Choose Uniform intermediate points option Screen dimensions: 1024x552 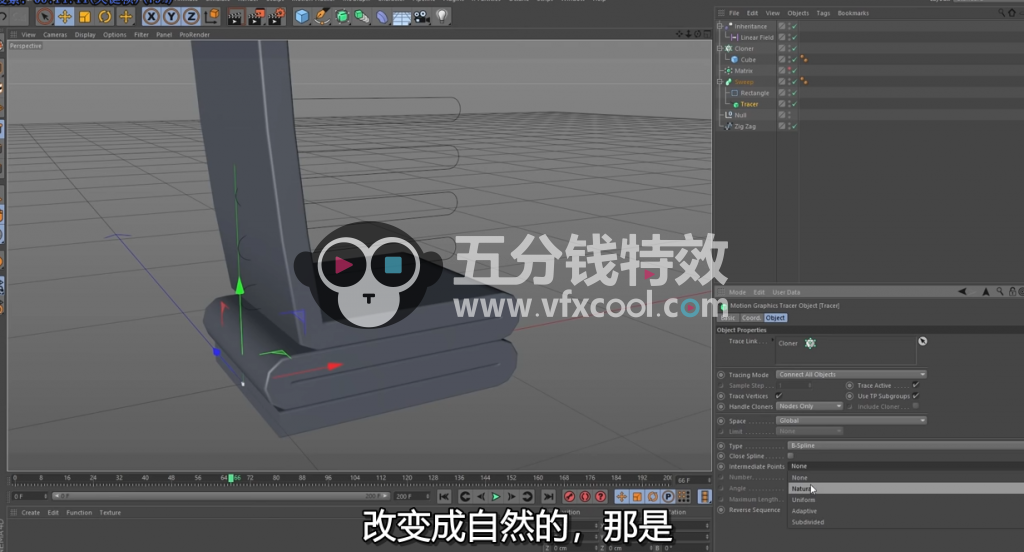906,500
